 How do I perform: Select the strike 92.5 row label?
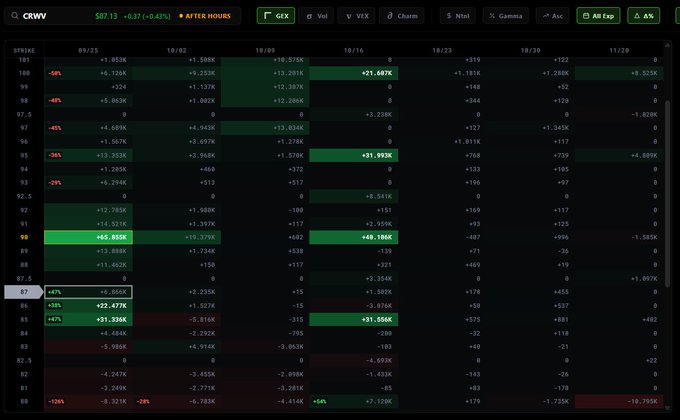click(24, 197)
